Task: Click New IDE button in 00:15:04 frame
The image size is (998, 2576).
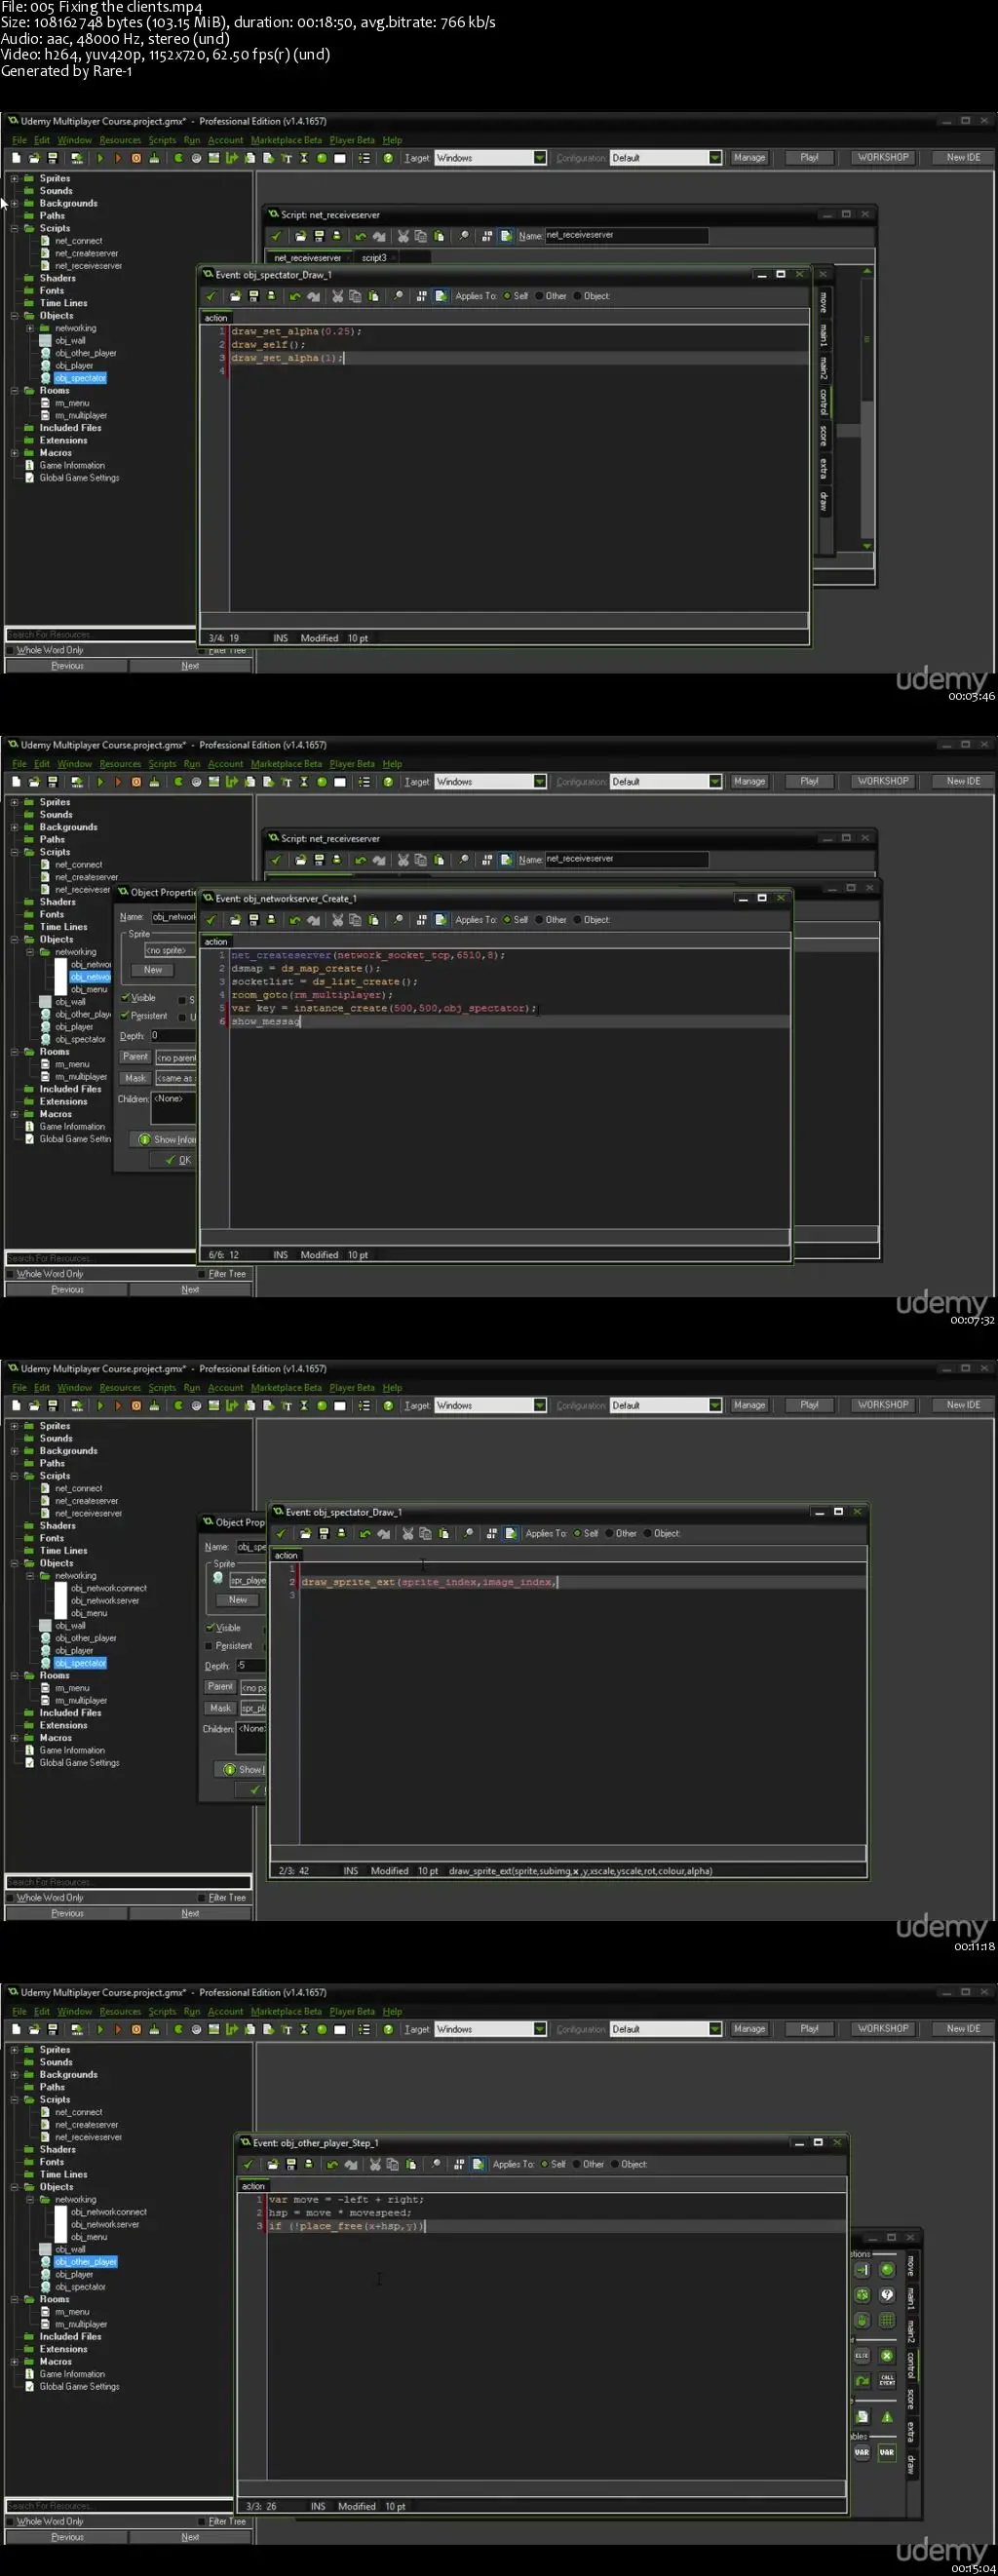Action: coord(964,2029)
